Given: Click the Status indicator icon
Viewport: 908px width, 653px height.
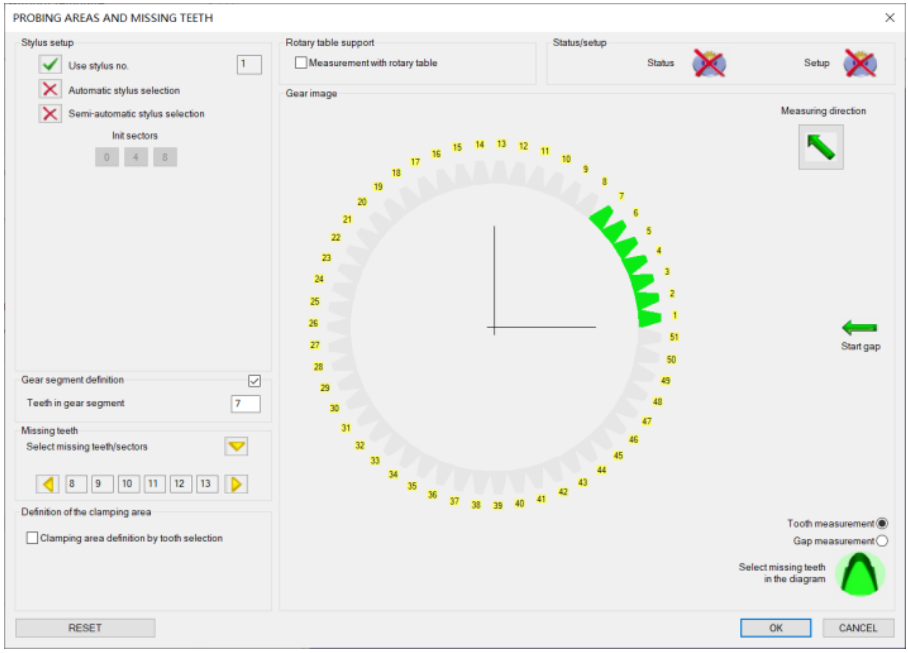Looking at the screenshot, I should click(709, 63).
